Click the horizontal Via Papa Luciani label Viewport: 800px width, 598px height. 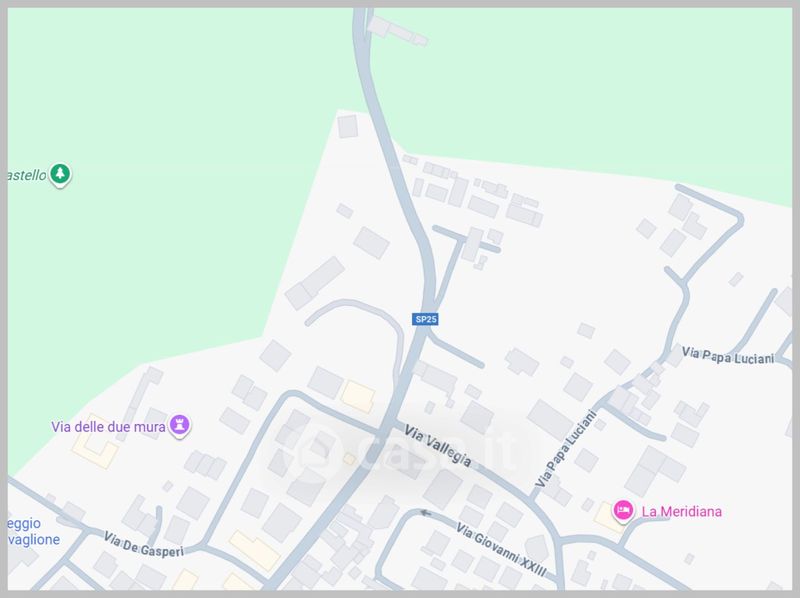(x=728, y=356)
